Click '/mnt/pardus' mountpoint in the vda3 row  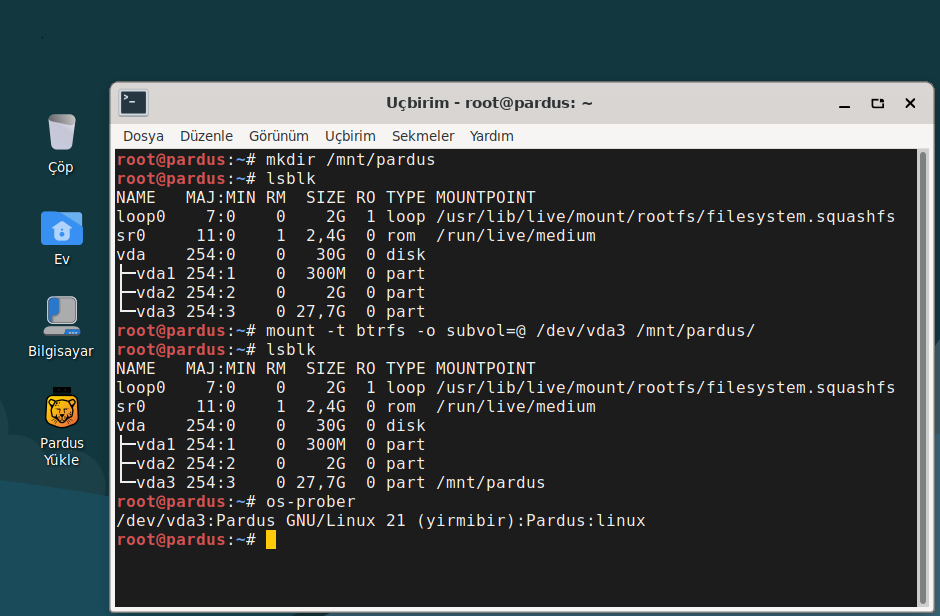(490, 482)
